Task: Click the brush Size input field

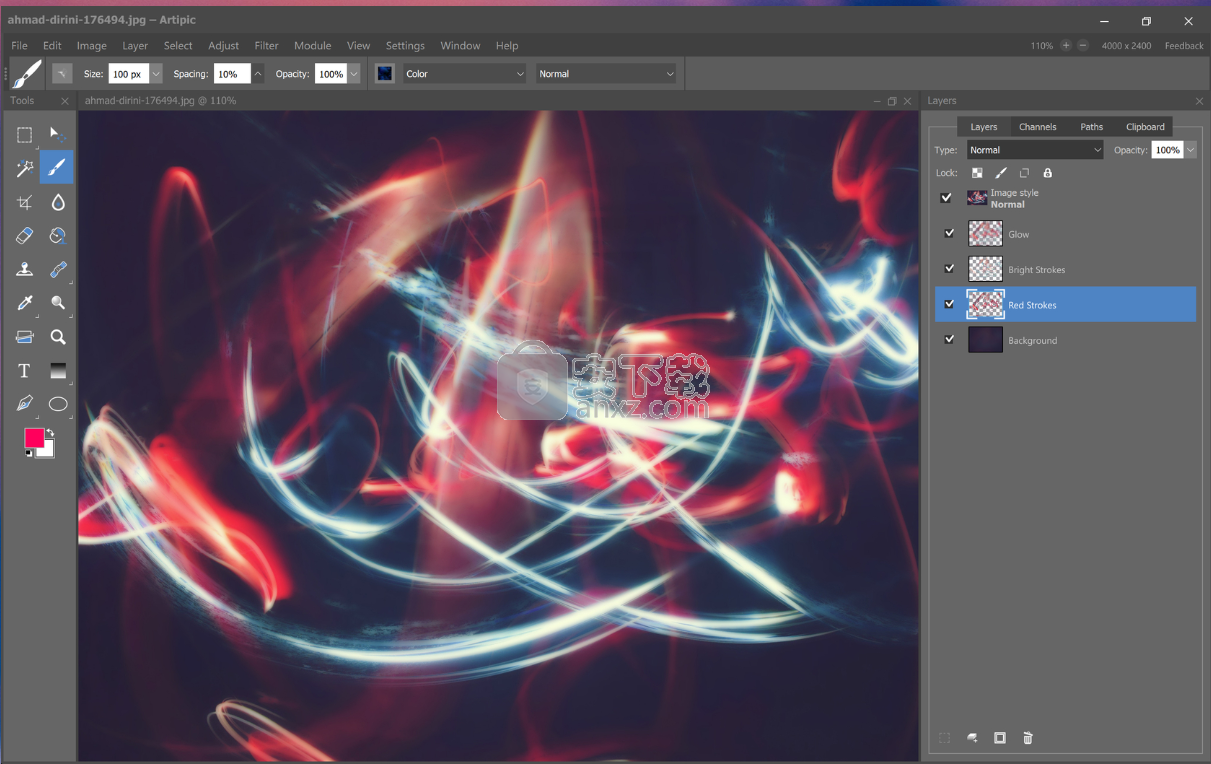Action: [x=129, y=74]
